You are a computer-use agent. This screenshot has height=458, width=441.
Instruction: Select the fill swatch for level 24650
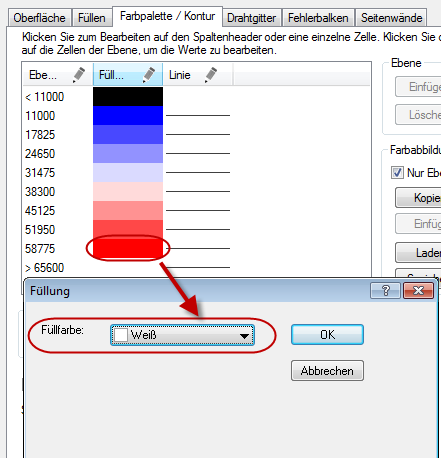pyautogui.click(x=128, y=154)
